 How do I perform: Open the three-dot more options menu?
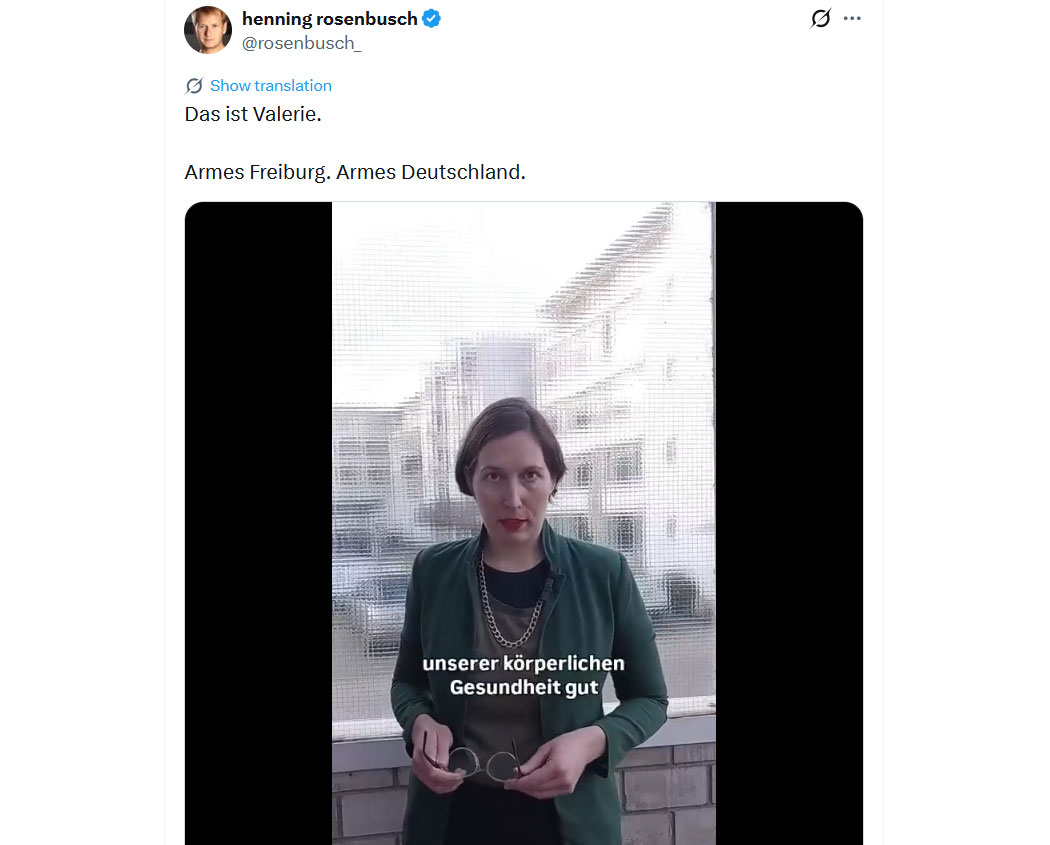pyautogui.click(x=852, y=18)
